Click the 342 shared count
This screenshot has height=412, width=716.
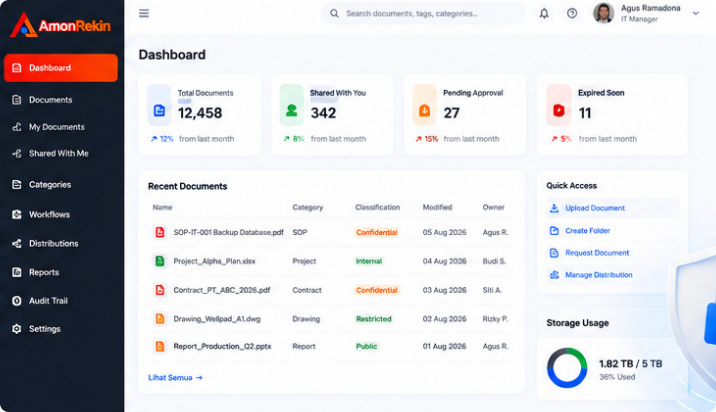click(323, 113)
